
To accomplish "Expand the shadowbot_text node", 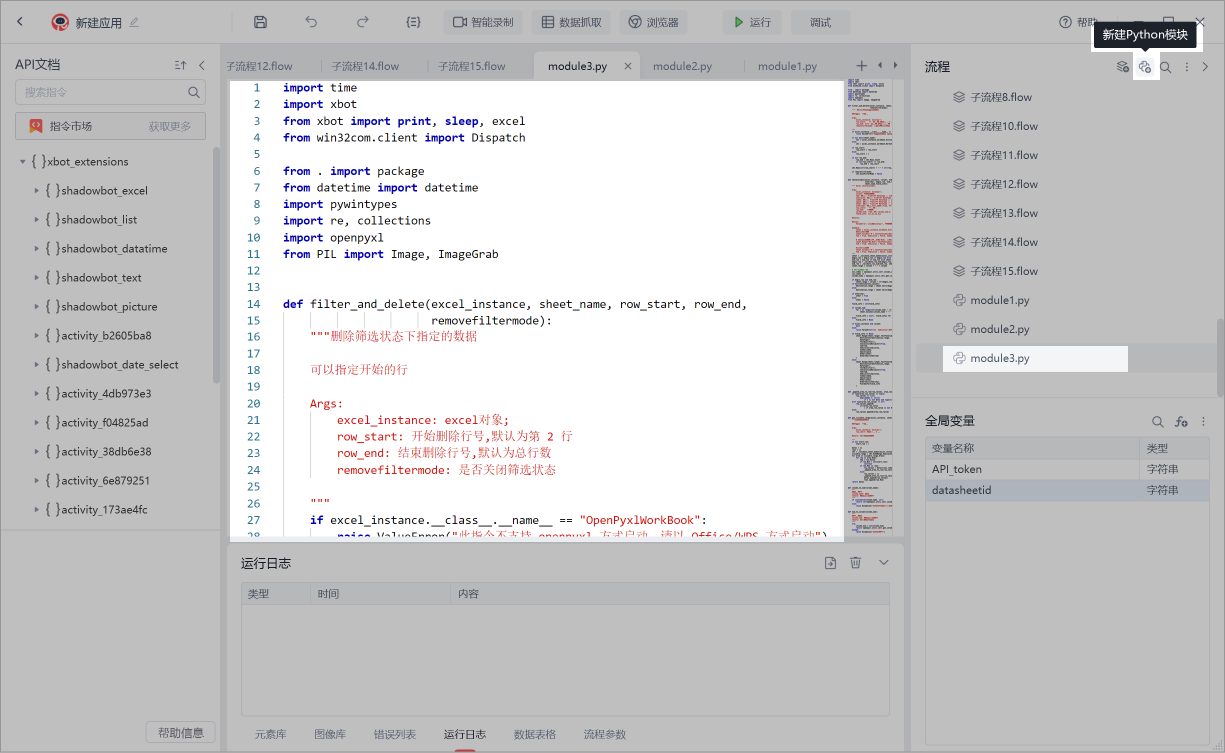I will tap(36, 277).
